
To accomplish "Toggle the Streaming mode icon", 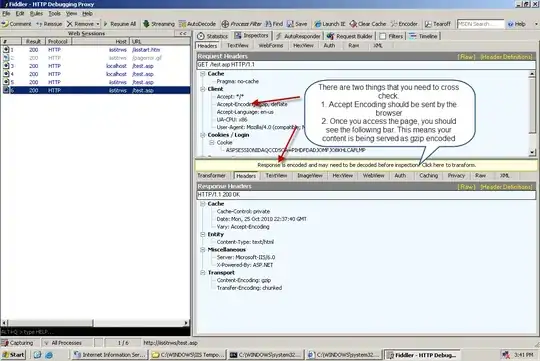I will point(146,24).
